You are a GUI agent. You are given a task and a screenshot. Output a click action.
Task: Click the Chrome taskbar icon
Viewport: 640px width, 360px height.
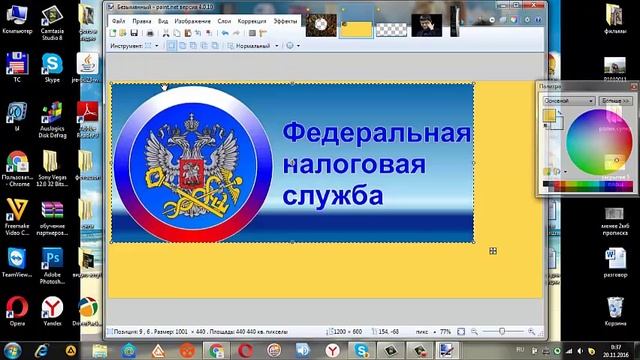click(x=216, y=350)
